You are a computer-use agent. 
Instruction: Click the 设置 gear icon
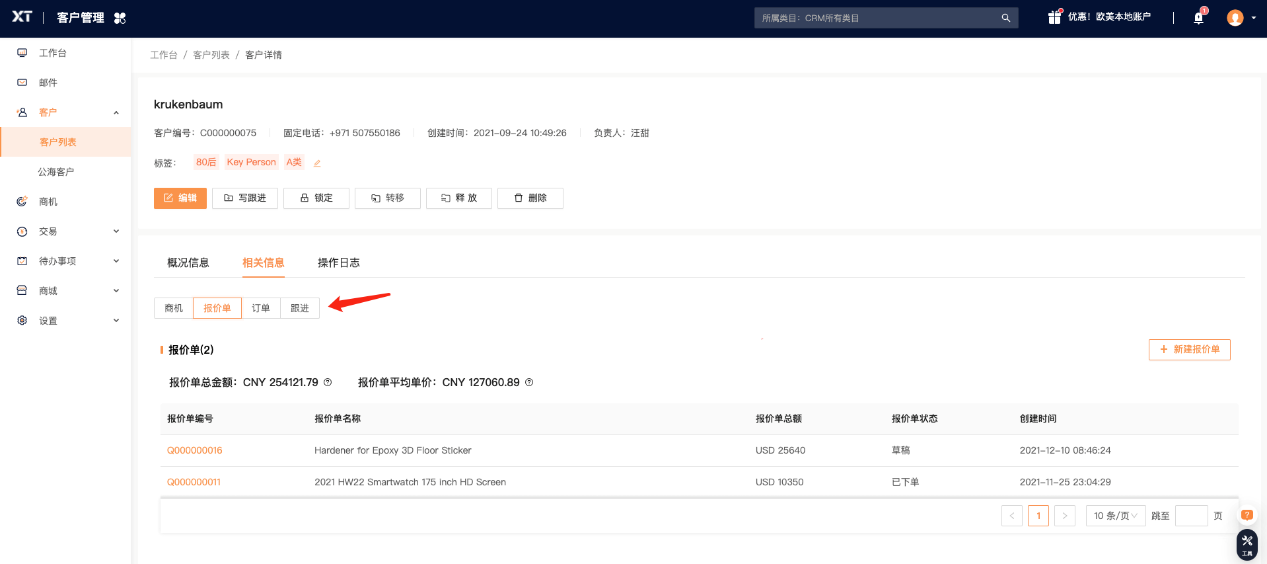22,321
